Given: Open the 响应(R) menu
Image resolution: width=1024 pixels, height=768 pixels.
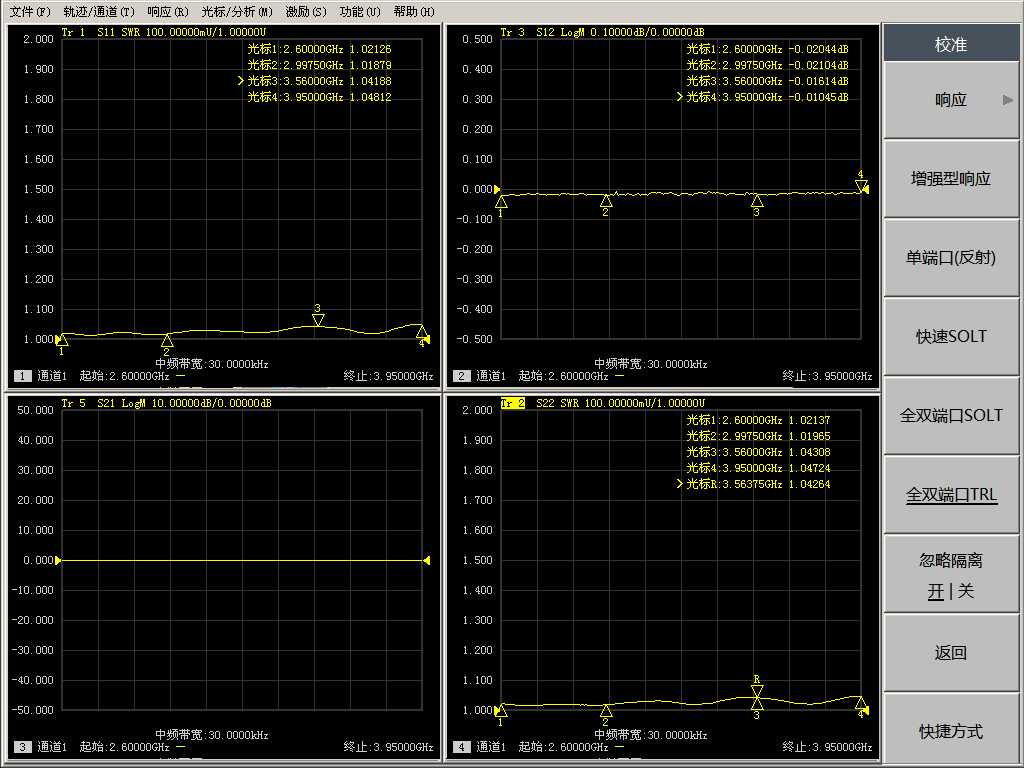Looking at the screenshot, I should [168, 12].
